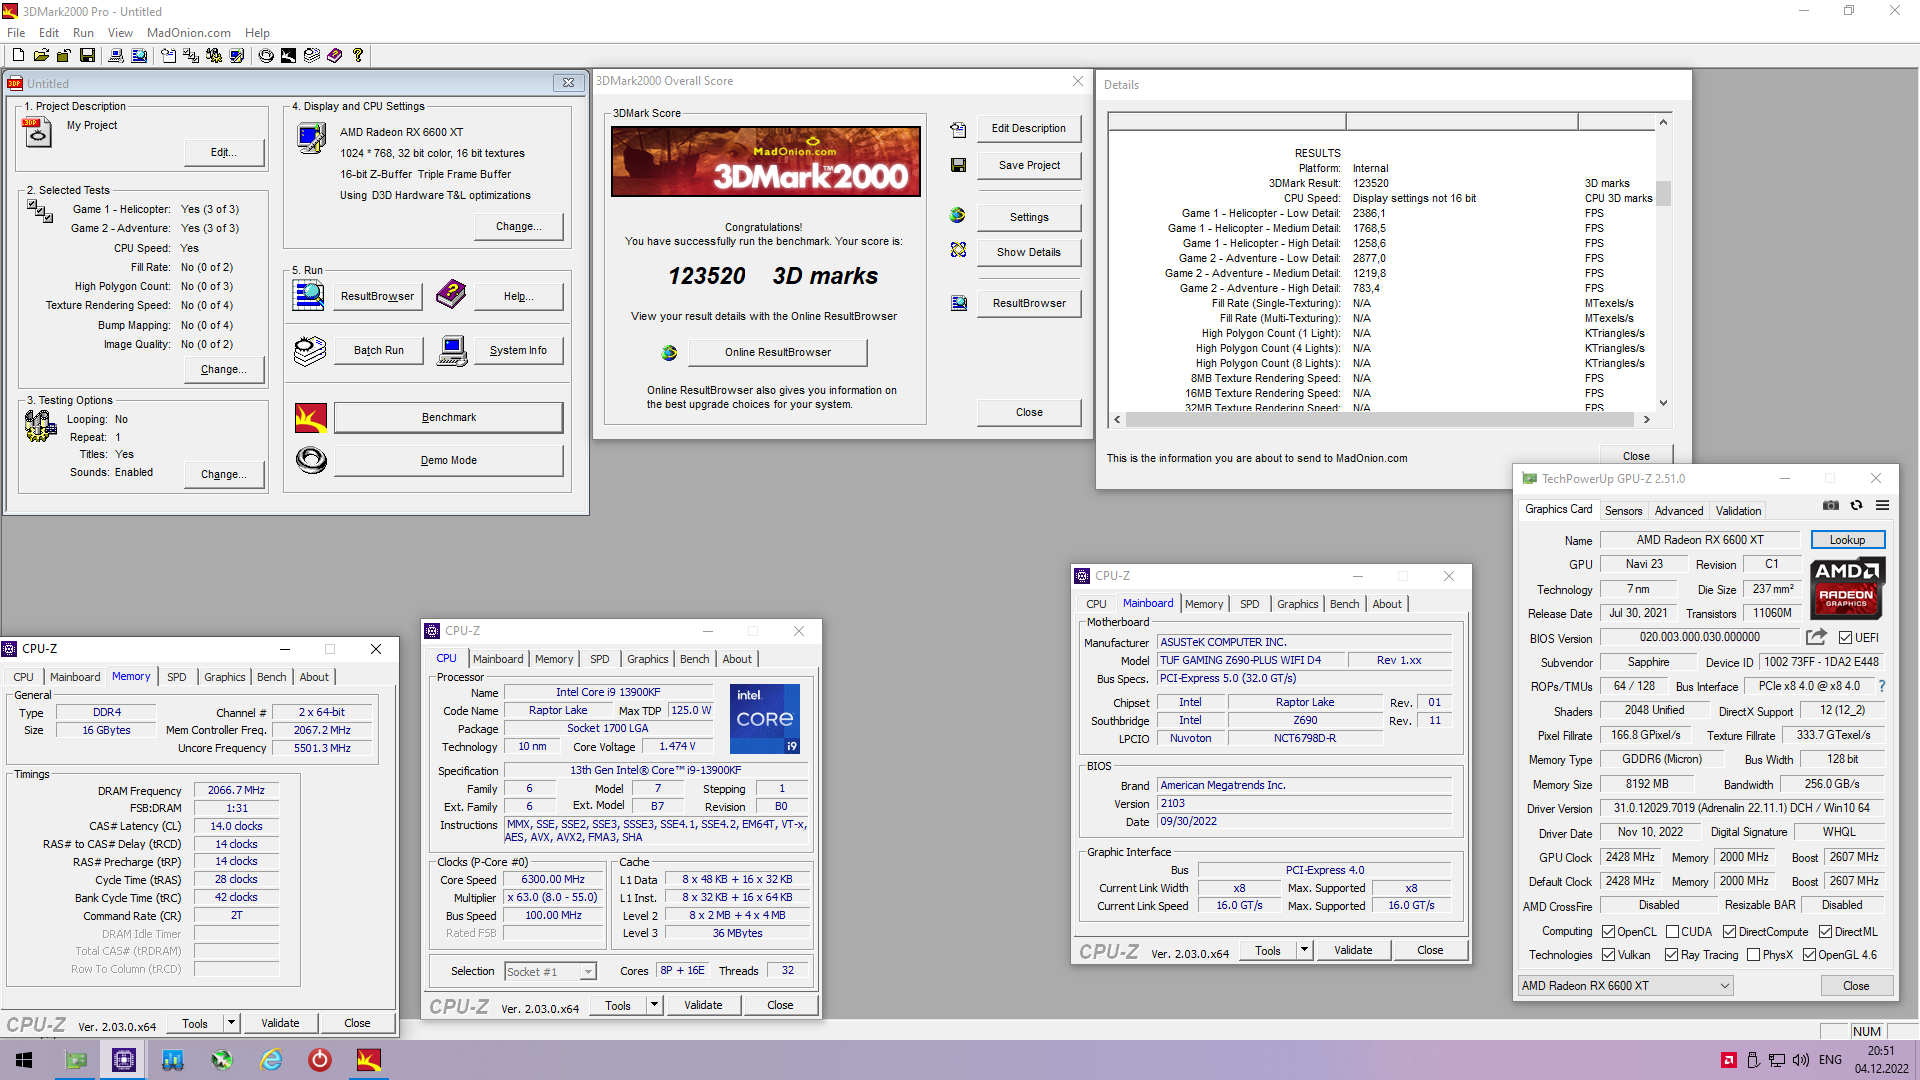Click the Lookup button in GPU-Z
Image resolution: width=1920 pixels, height=1080 pixels.
pyautogui.click(x=1847, y=540)
